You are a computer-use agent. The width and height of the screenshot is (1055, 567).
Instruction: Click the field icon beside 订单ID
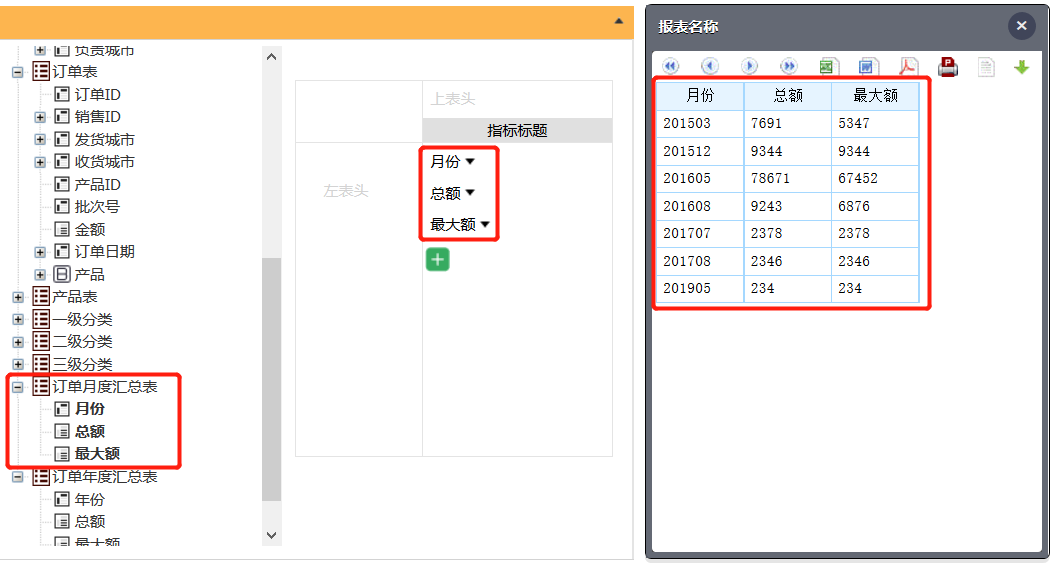(x=62, y=94)
